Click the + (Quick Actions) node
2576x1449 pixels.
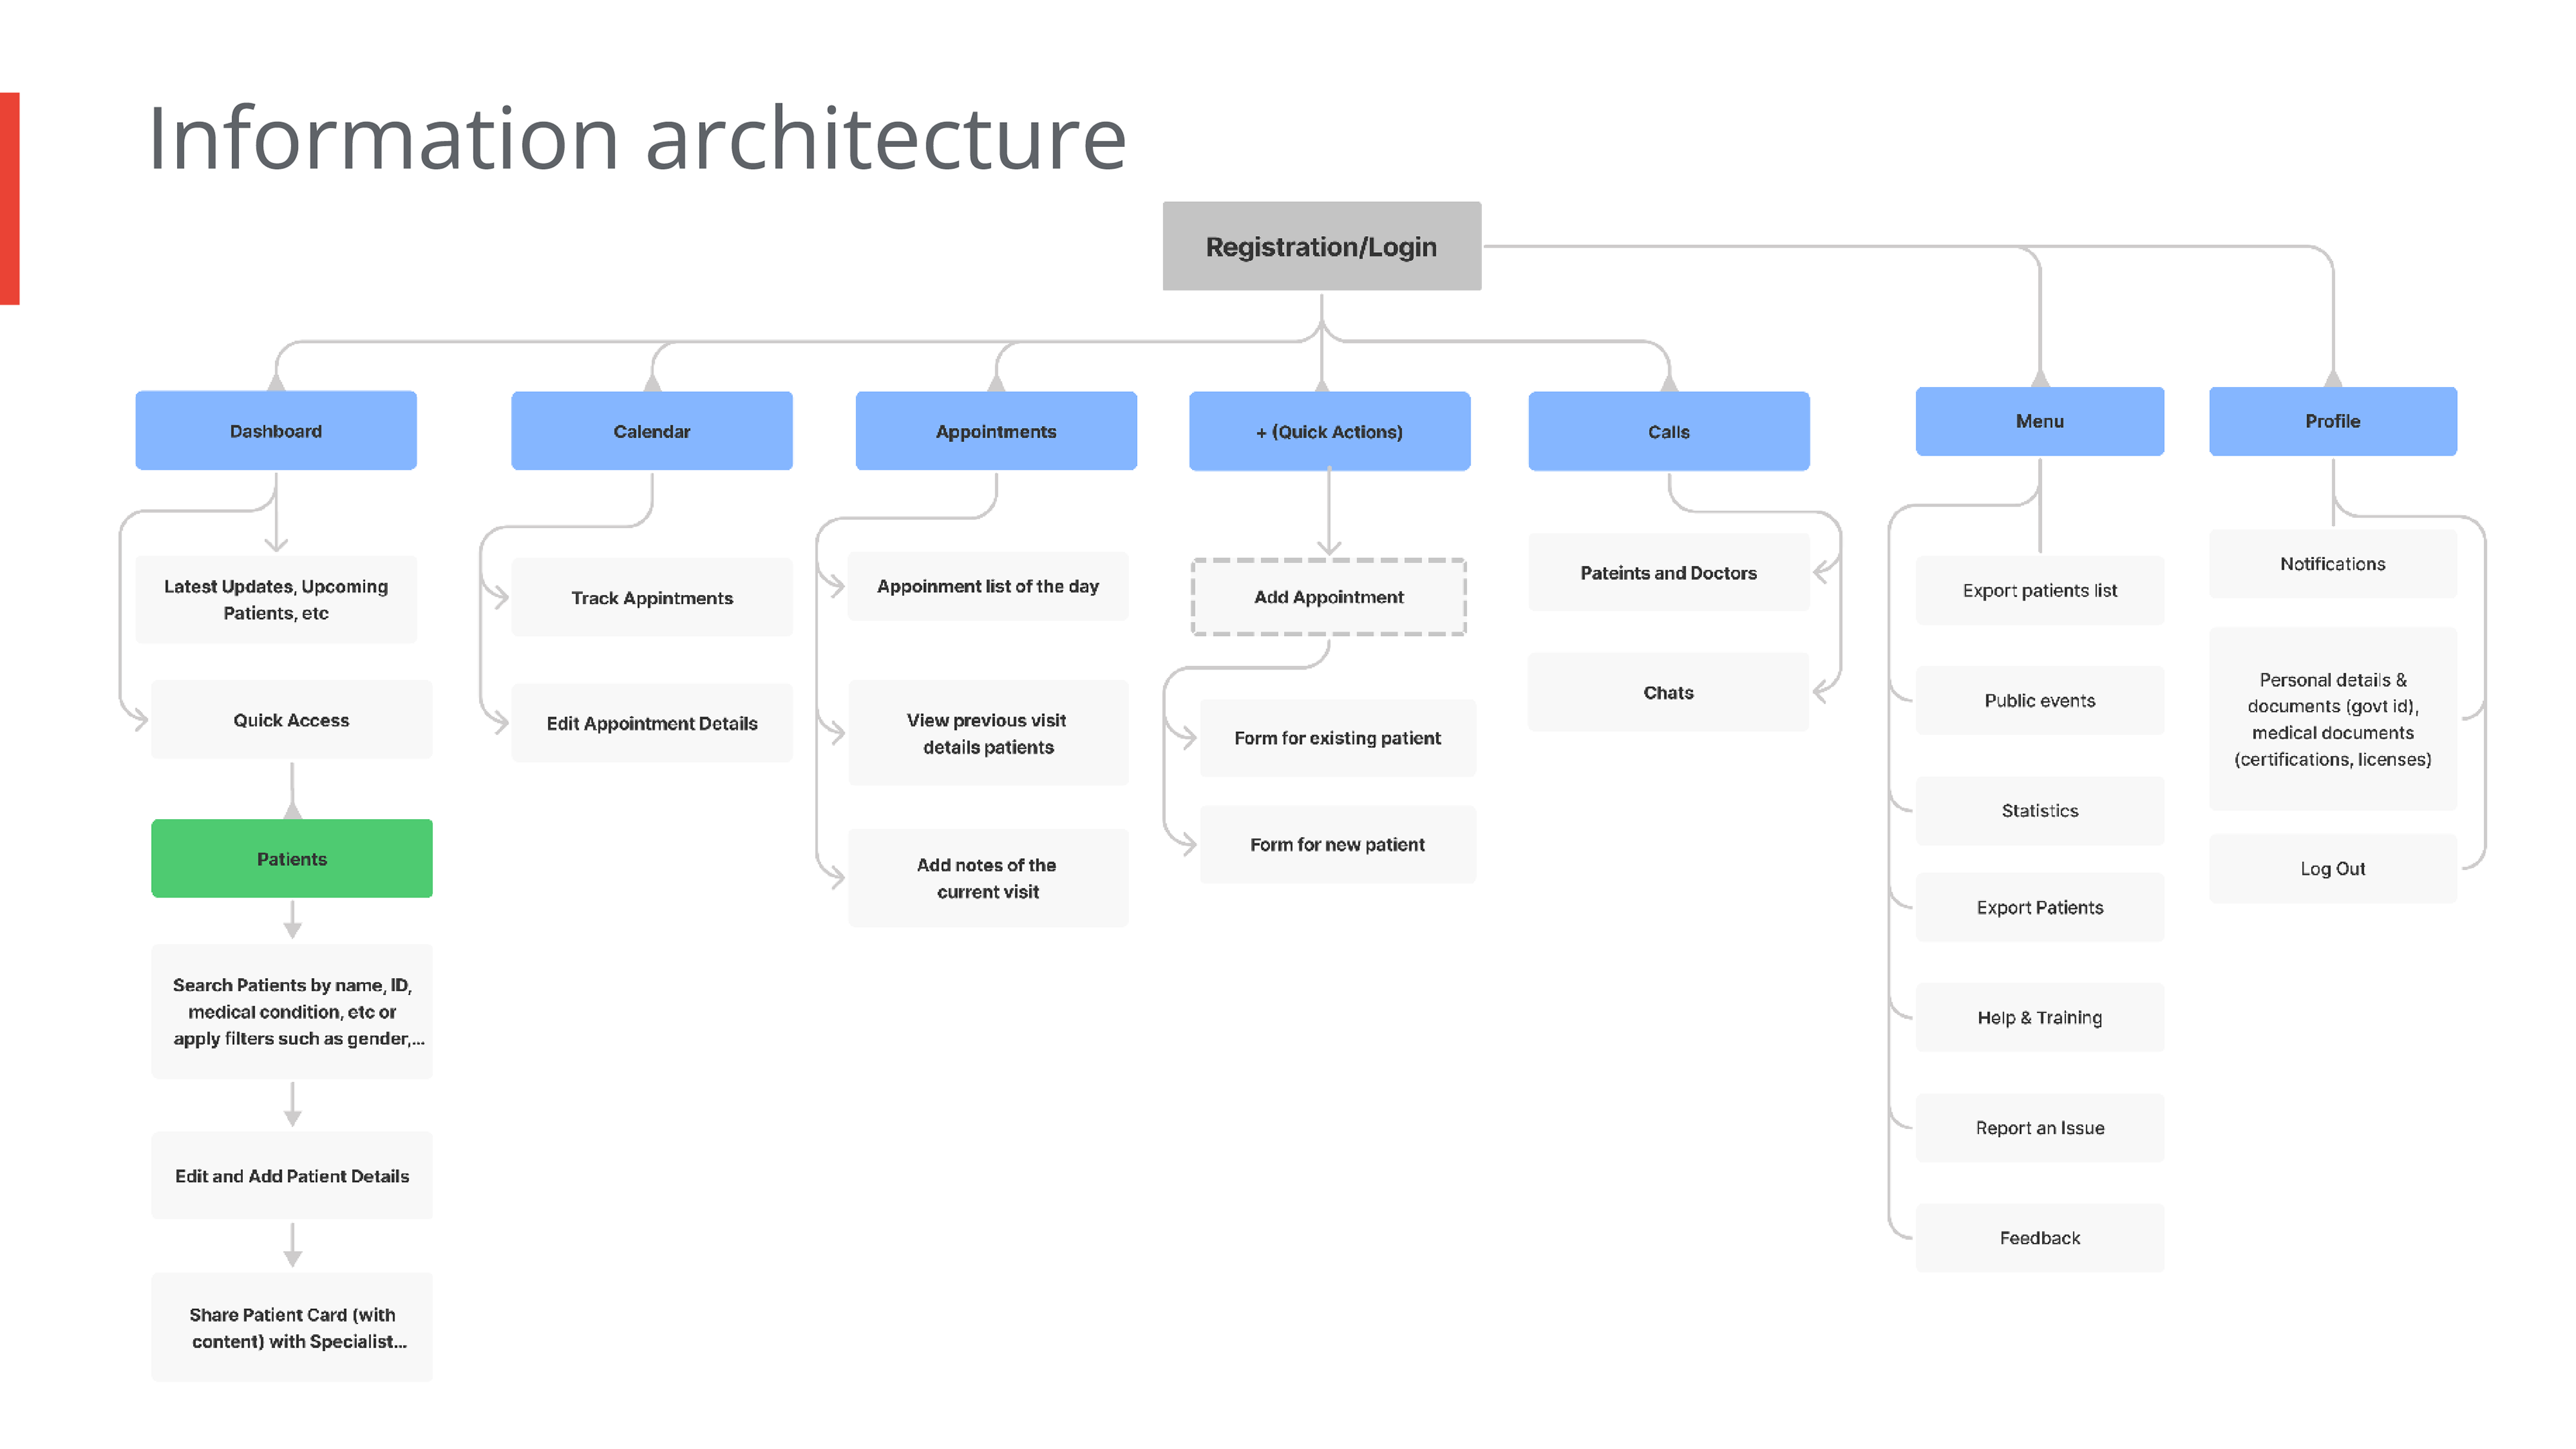coord(1329,431)
